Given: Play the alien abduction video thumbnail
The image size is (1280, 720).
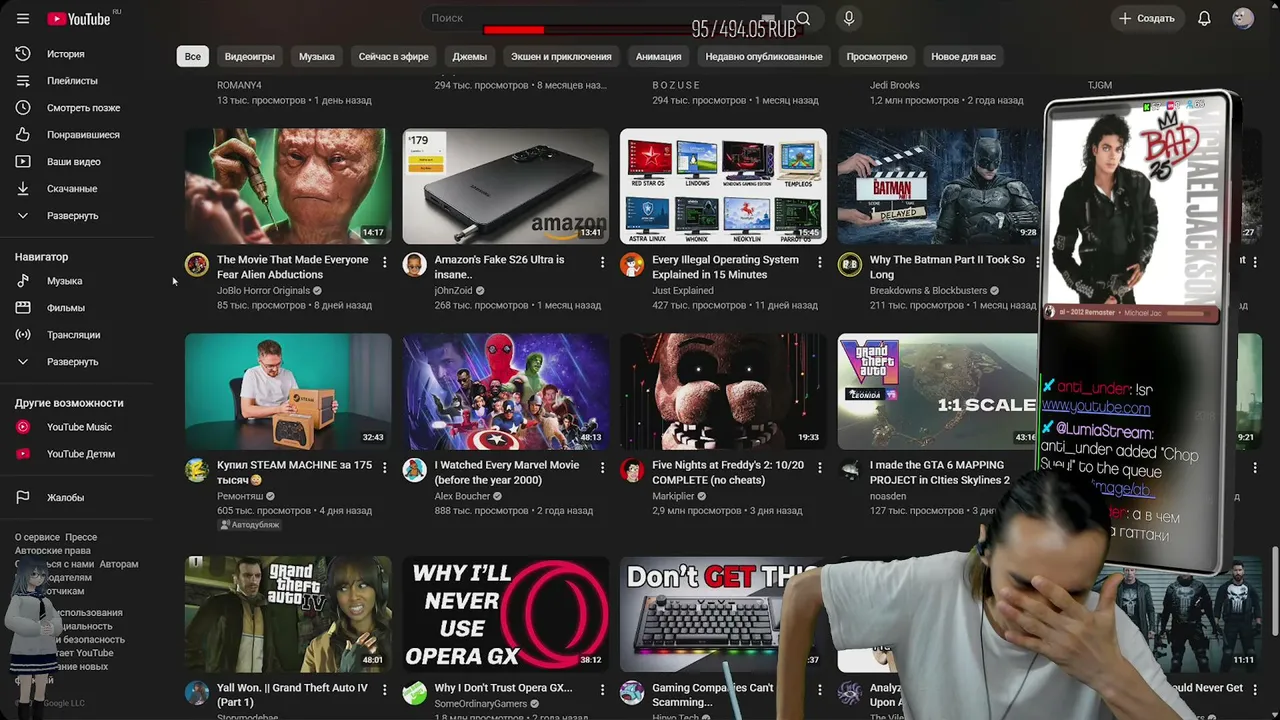Looking at the screenshot, I should pos(288,186).
